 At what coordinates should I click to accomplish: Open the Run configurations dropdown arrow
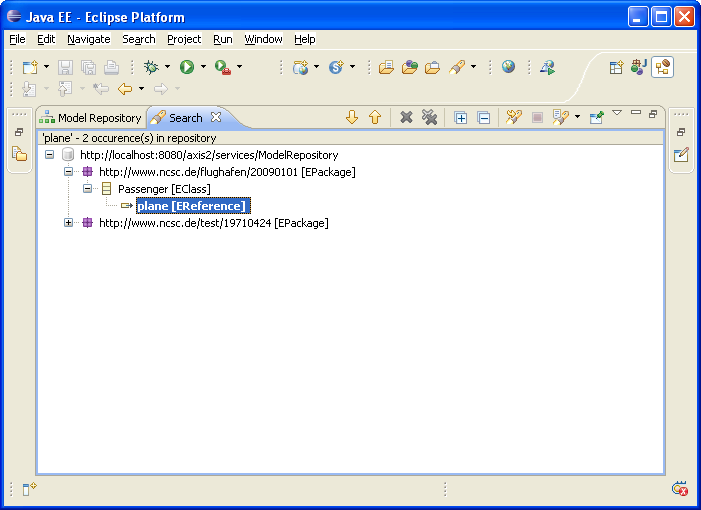pos(203,67)
